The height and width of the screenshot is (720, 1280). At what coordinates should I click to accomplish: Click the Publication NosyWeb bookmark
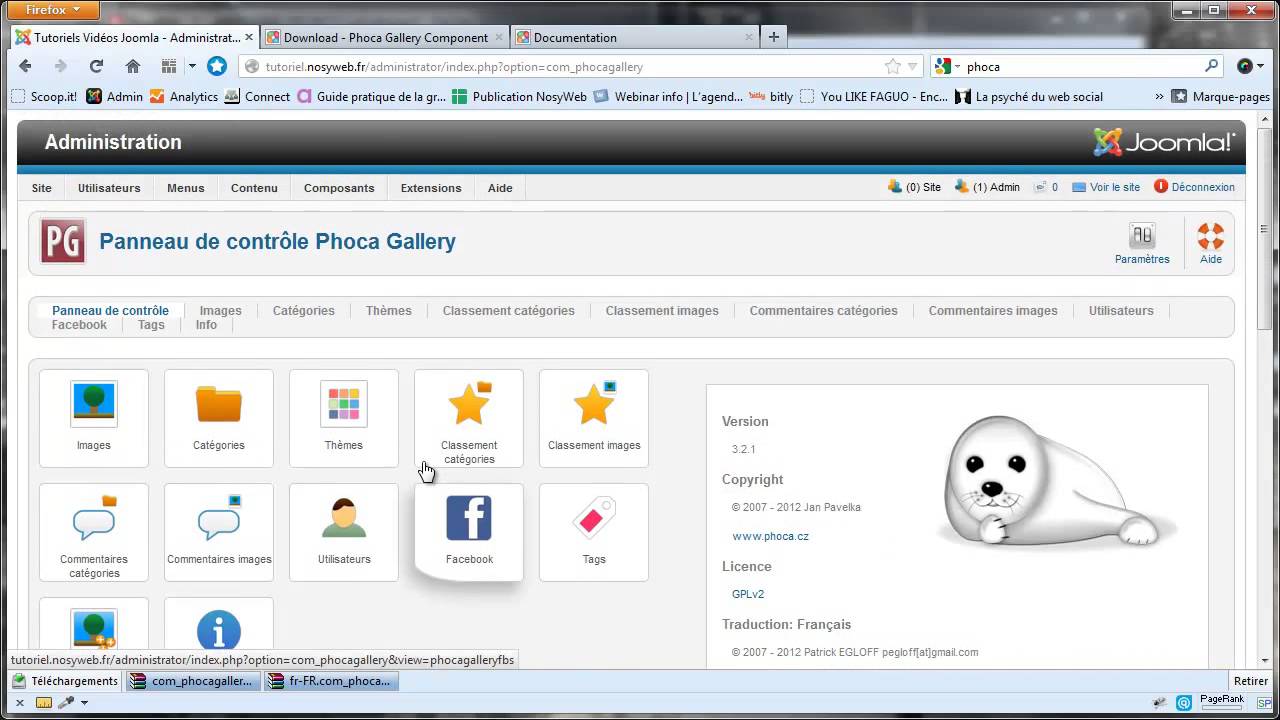(520, 97)
